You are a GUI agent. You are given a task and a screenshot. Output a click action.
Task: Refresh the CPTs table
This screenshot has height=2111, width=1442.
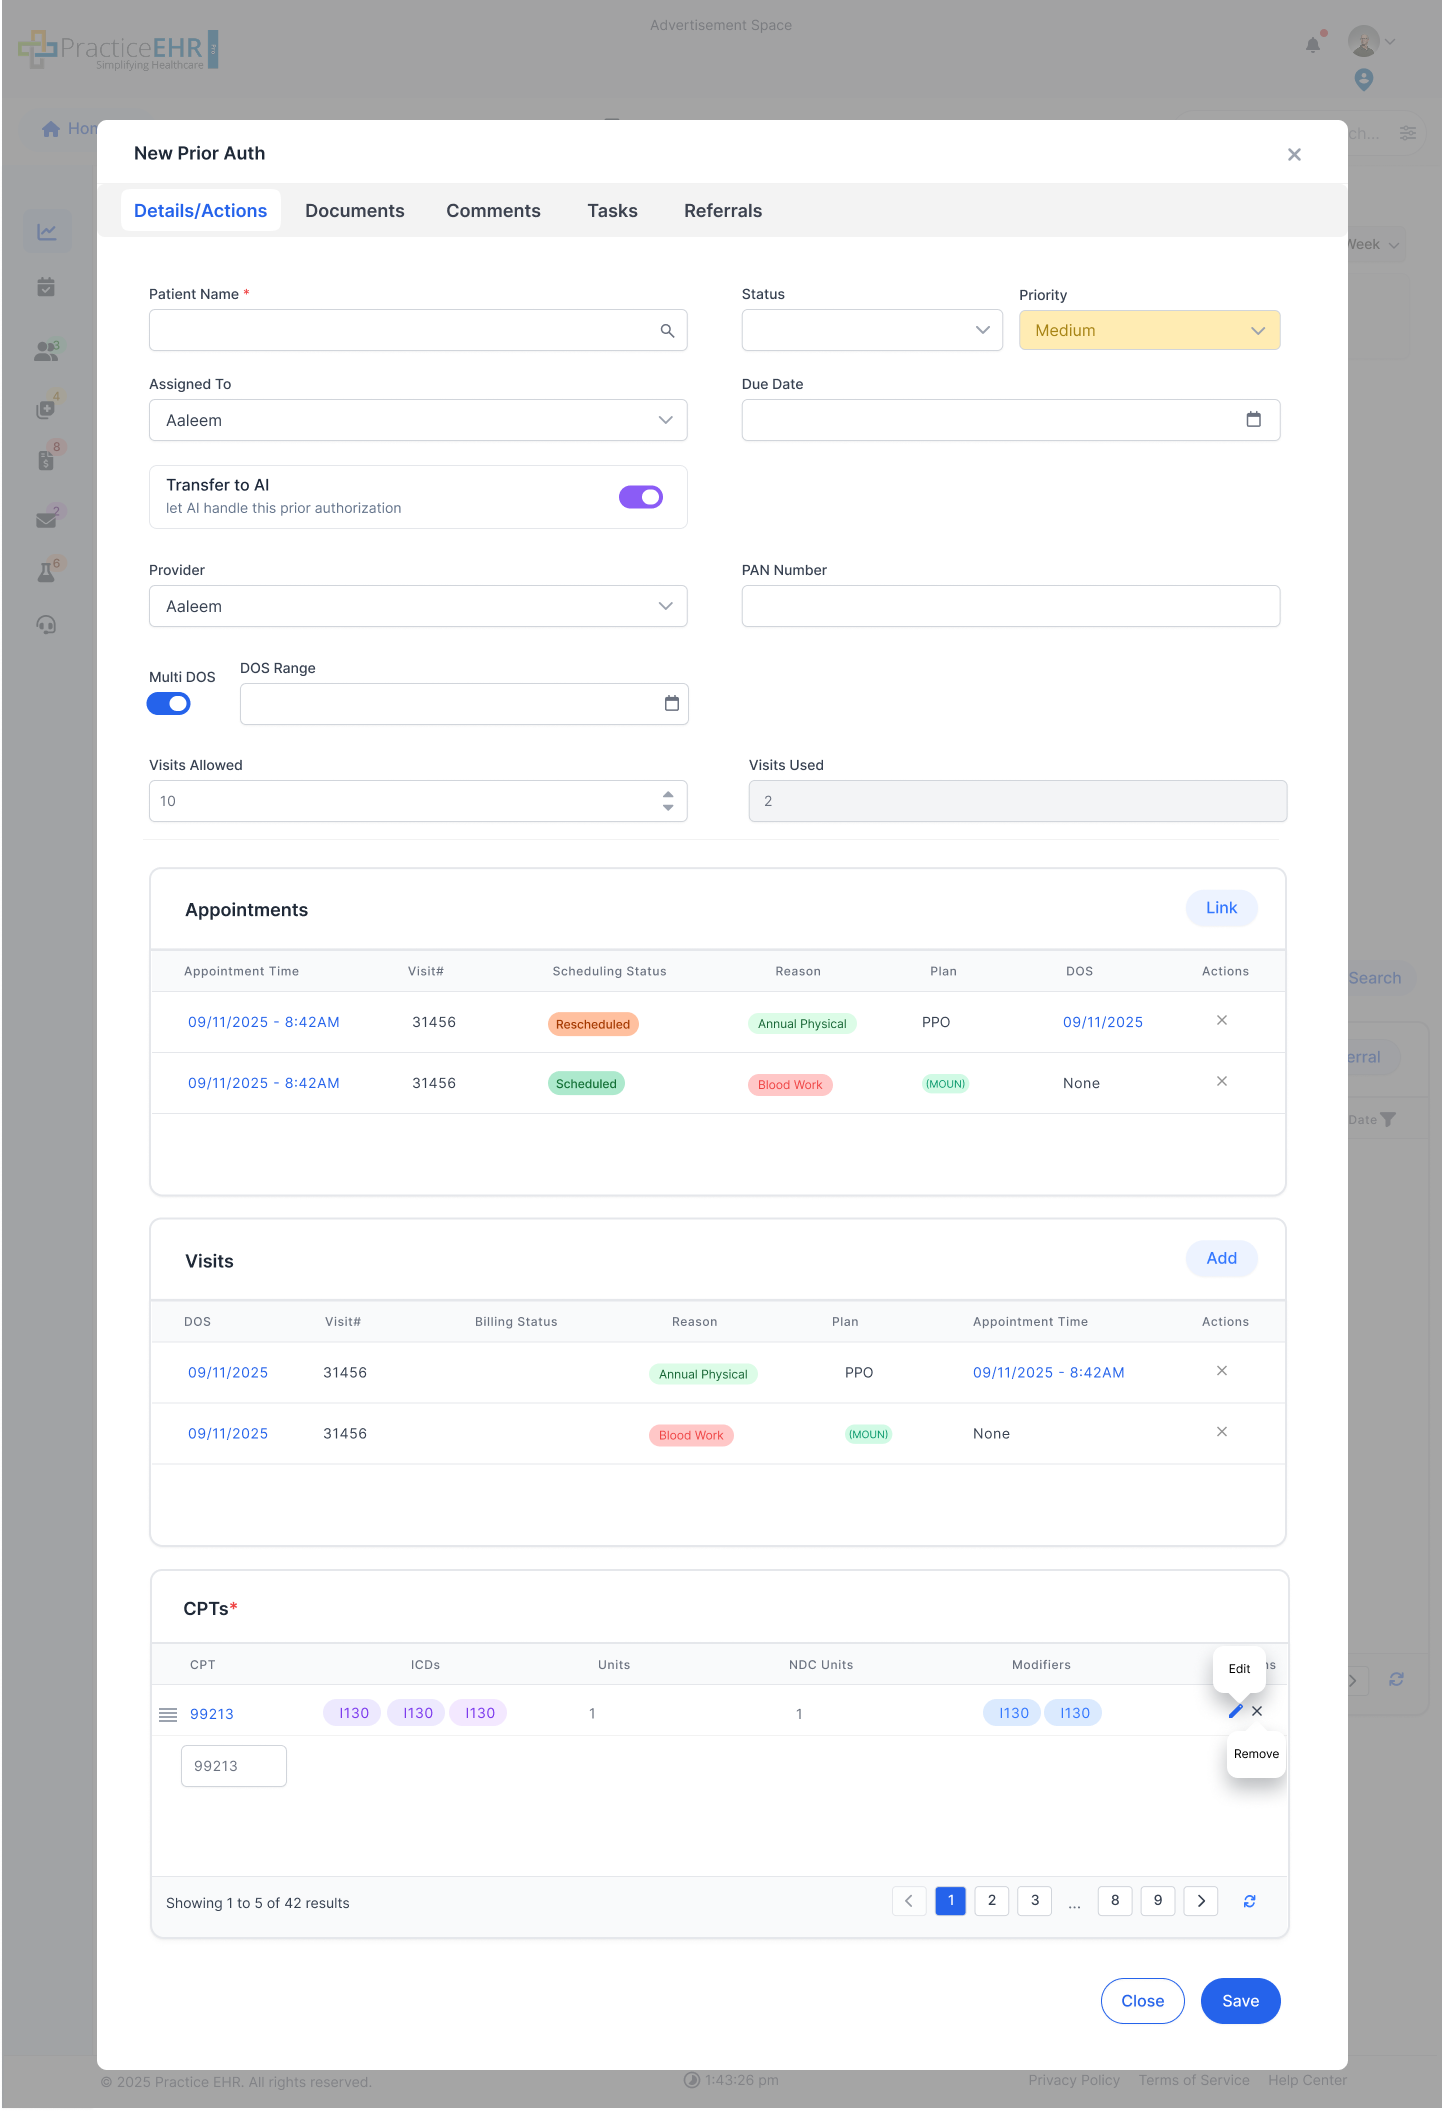click(1250, 1901)
